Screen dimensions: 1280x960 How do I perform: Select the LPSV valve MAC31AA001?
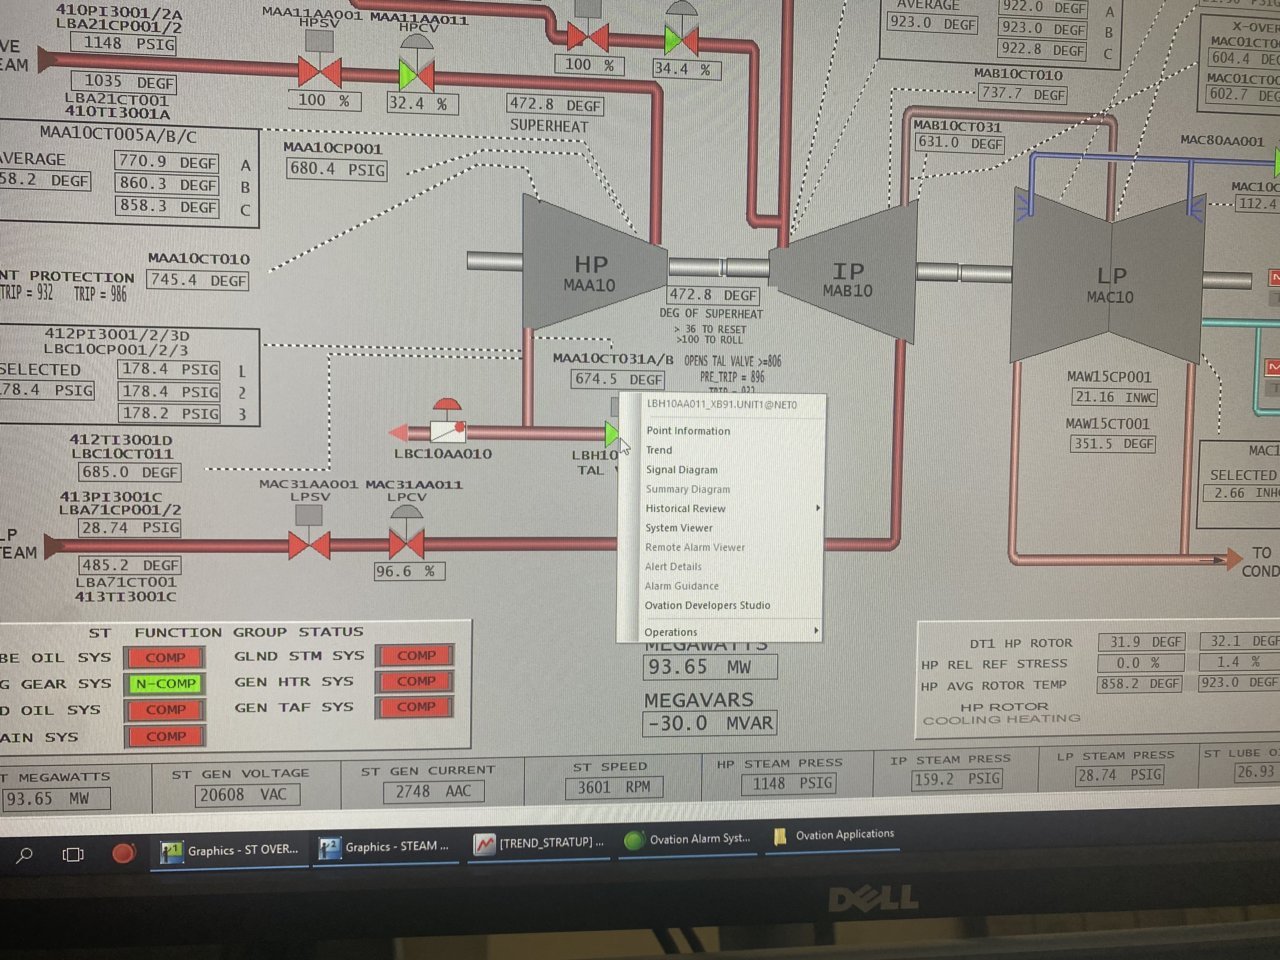(309, 545)
